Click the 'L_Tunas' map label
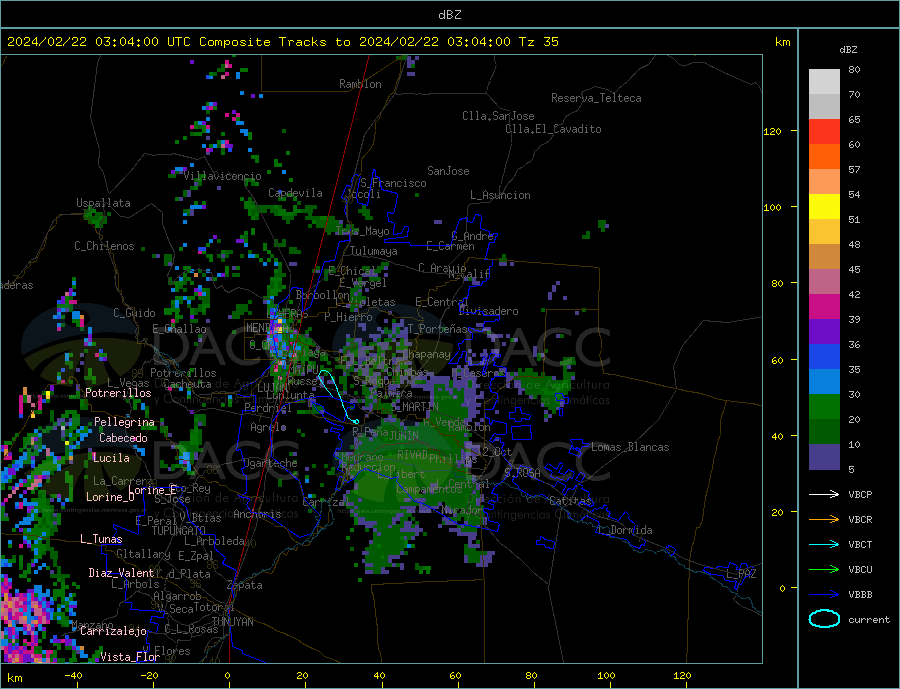The height and width of the screenshot is (689, 900). point(102,539)
